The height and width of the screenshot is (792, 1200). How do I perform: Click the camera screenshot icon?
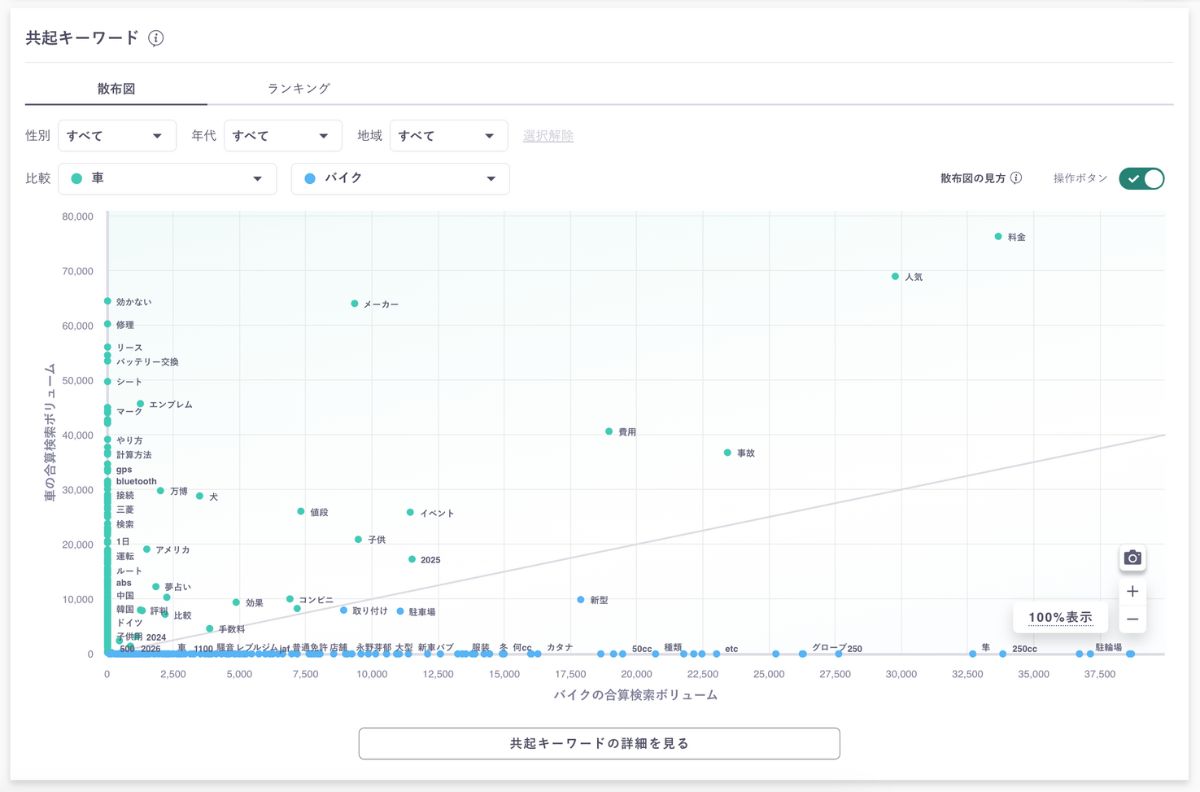pyautogui.click(x=1132, y=558)
